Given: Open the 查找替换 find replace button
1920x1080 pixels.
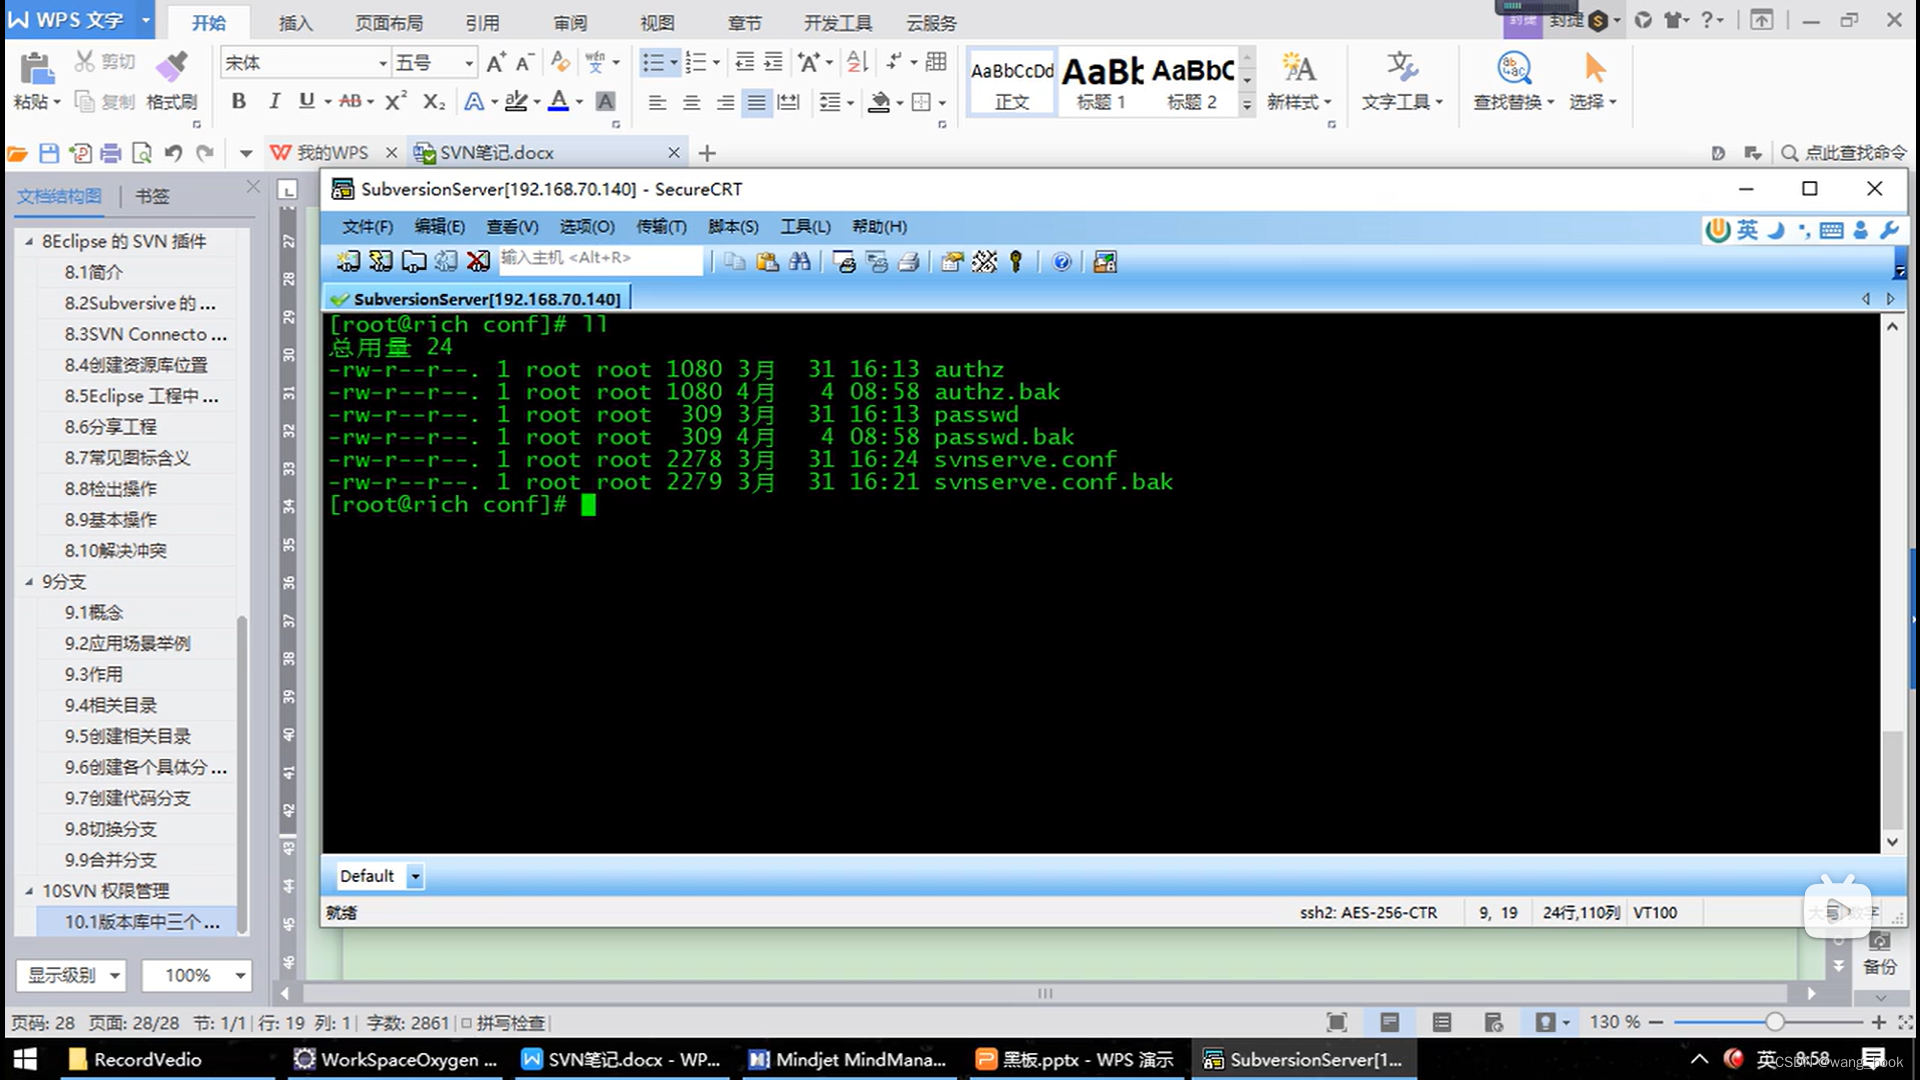Looking at the screenshot, I should click(x=1513, y=81).
